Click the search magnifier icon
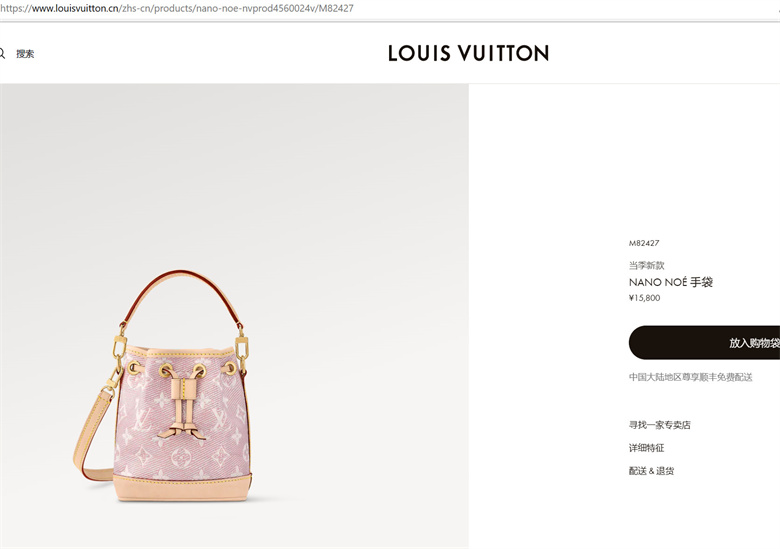The width and height of the screenshot is (780, 549). [x=2, y=54]
